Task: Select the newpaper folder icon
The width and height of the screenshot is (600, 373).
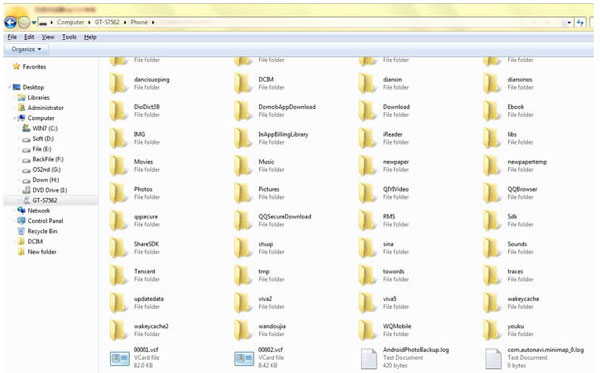Action: pos(367,165)
